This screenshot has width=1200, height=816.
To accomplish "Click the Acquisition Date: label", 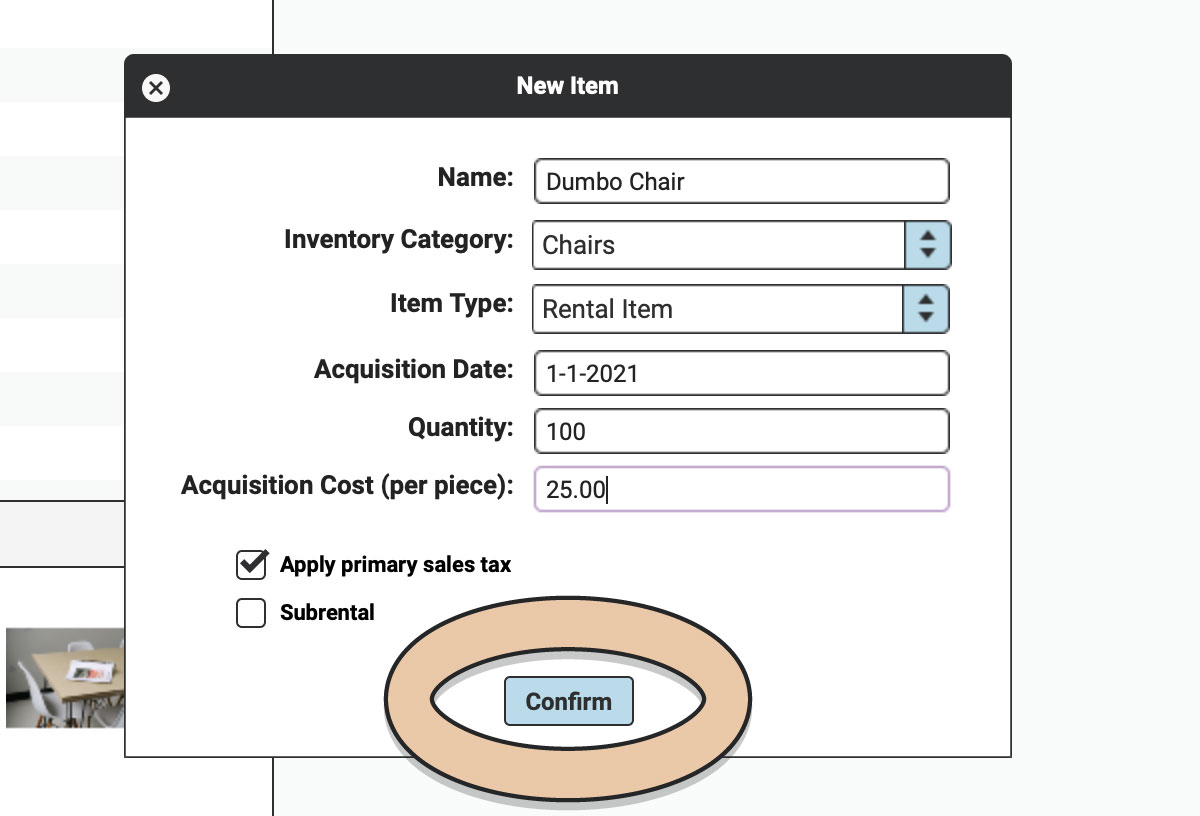I will pos(413,370).
